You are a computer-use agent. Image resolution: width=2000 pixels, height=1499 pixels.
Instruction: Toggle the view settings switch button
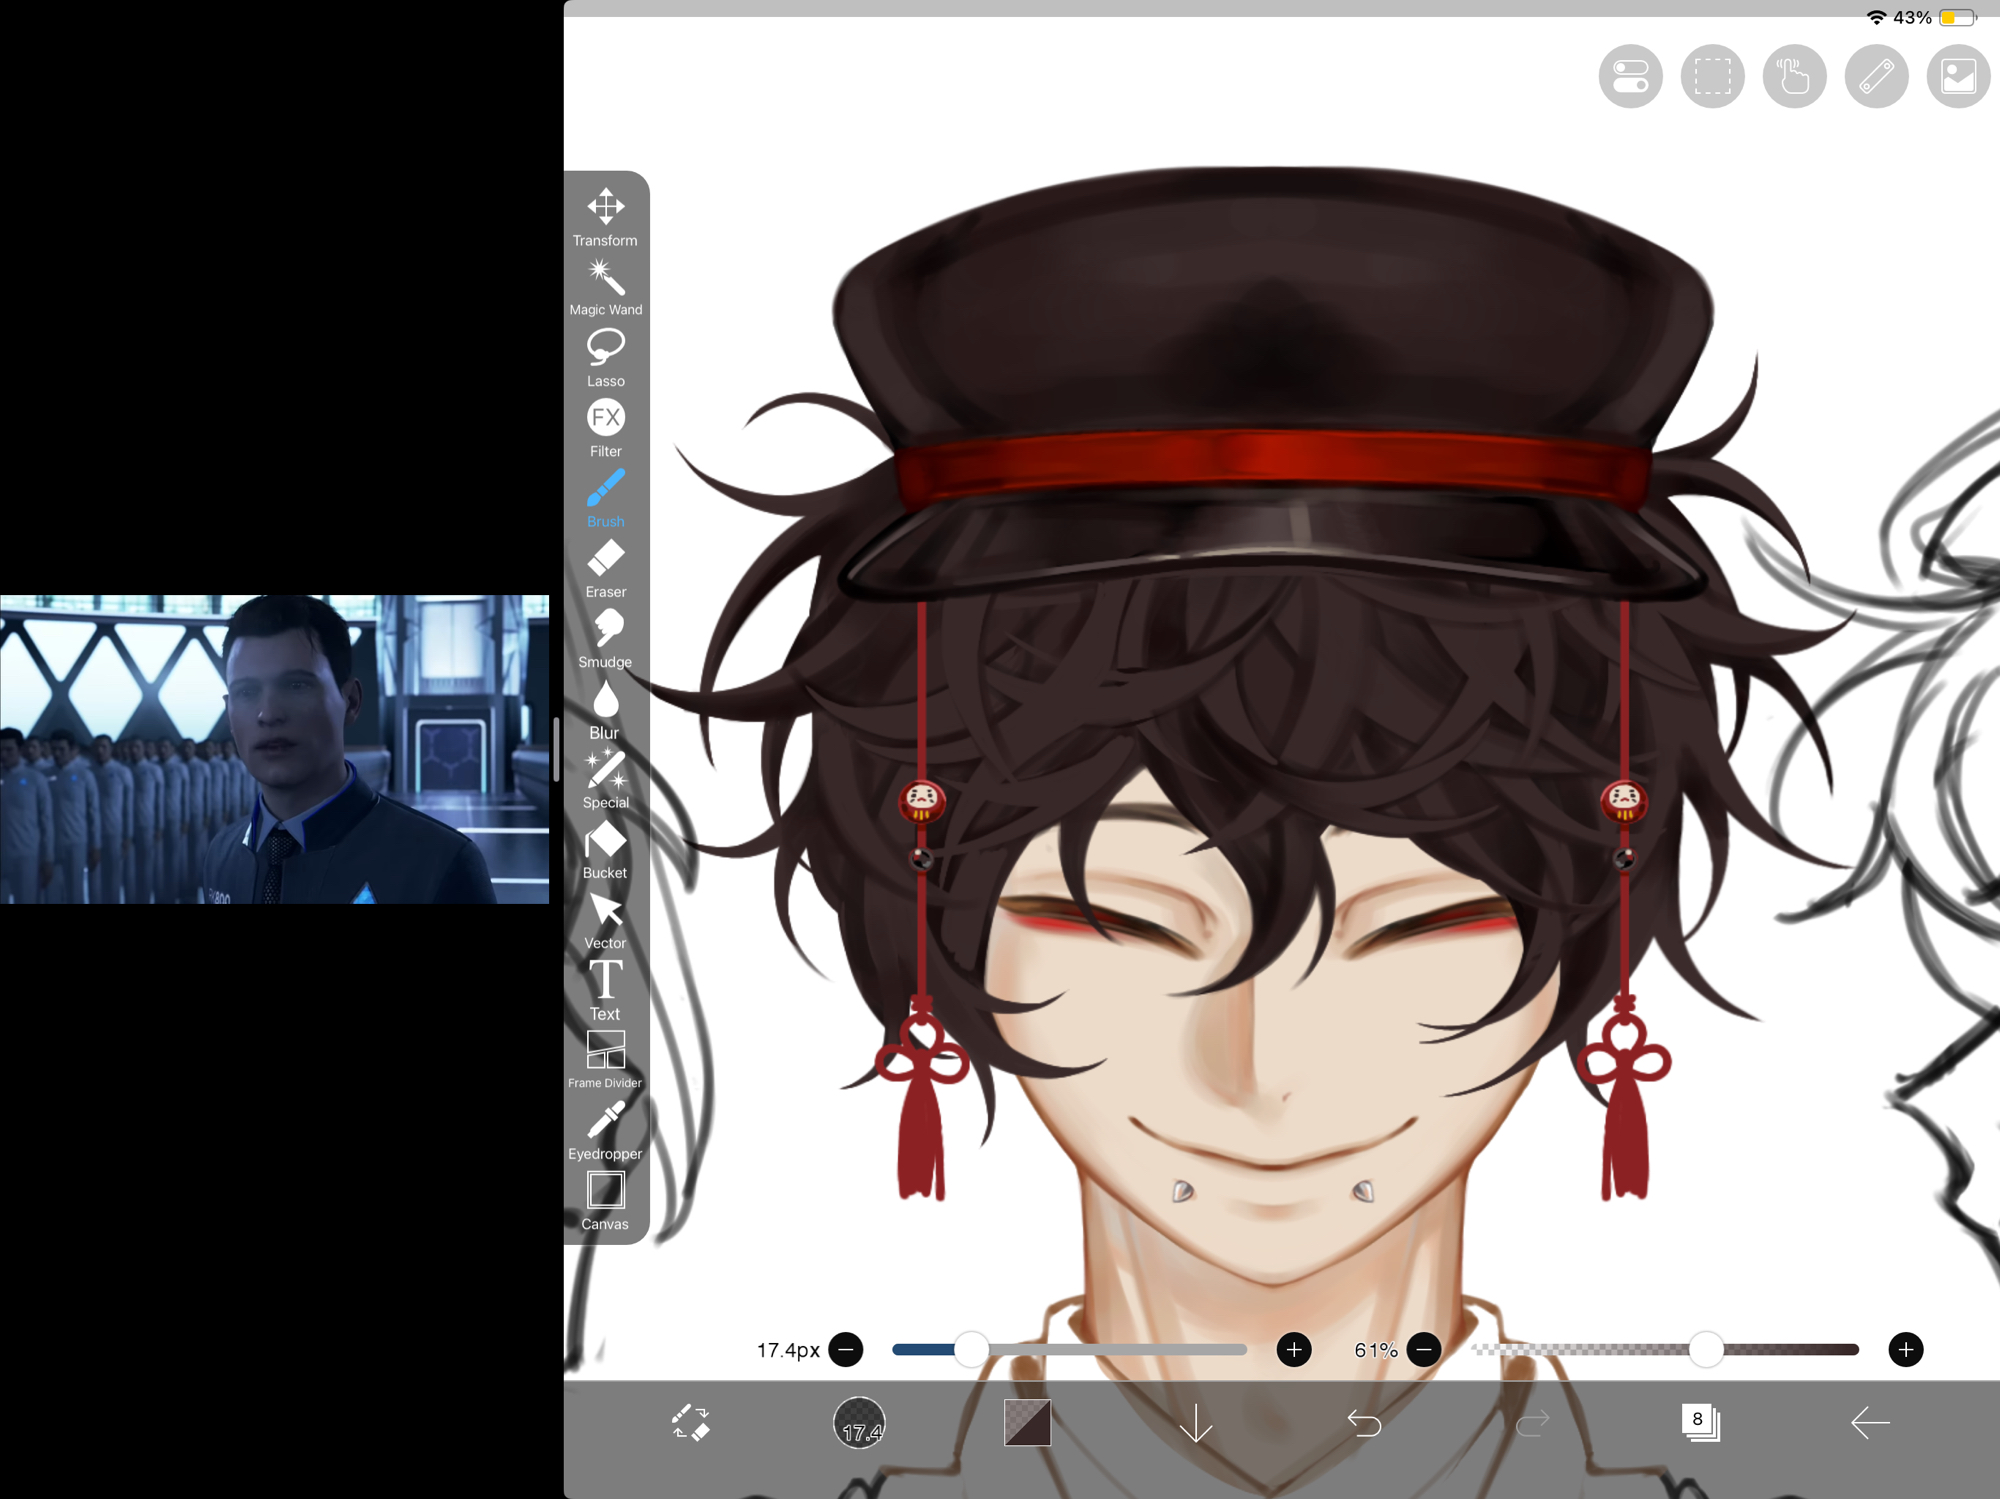click(x=1630, y=76)
